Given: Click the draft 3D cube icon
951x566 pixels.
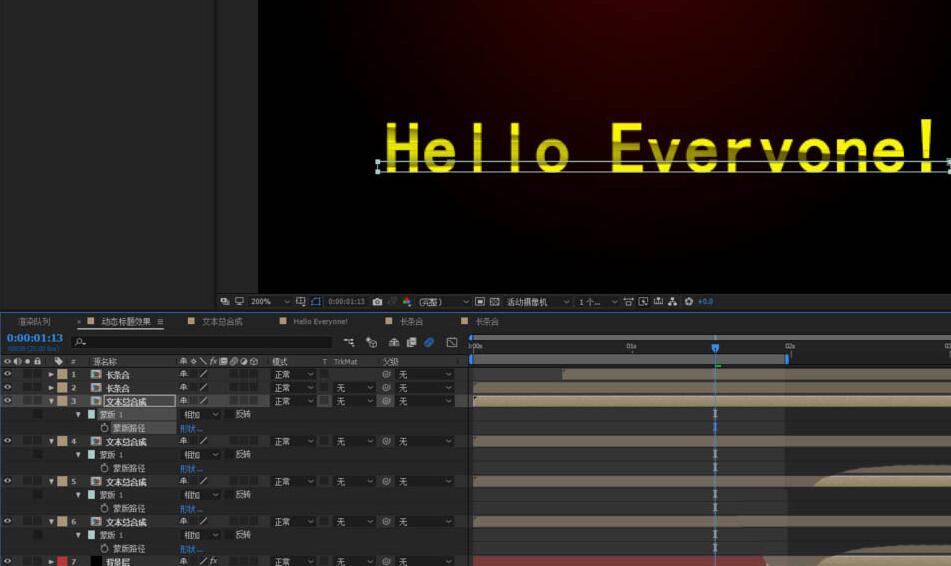Looking at the screenshot, I should [371, 342].
